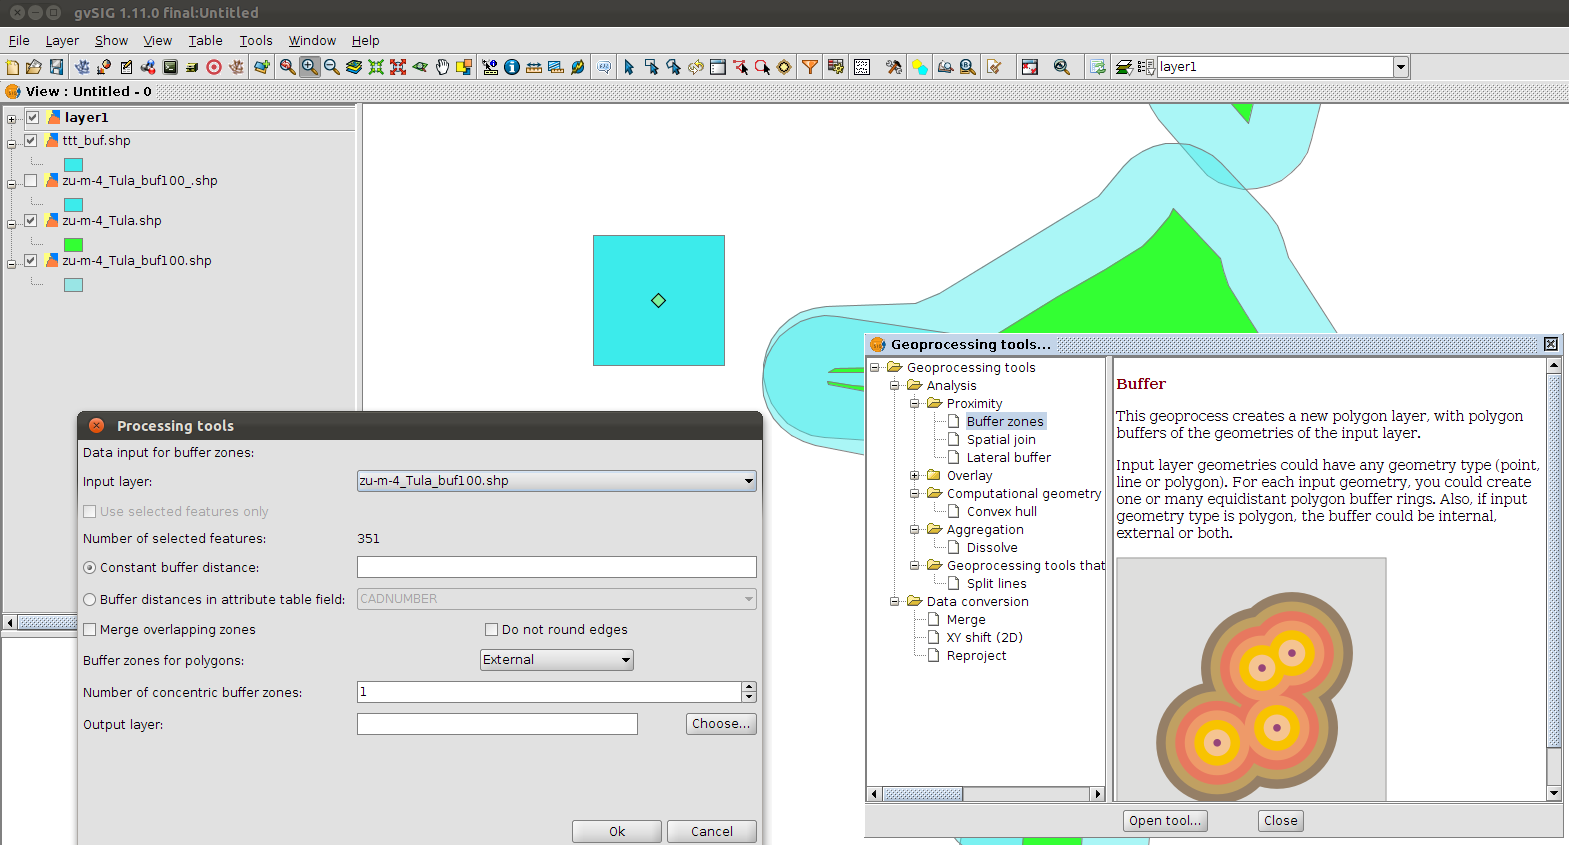The image size is (1569, 845).
Task: Toggle visibility of zu-m-4_Tula_buf100_.shp layer
Action: (x=31, y=181)
